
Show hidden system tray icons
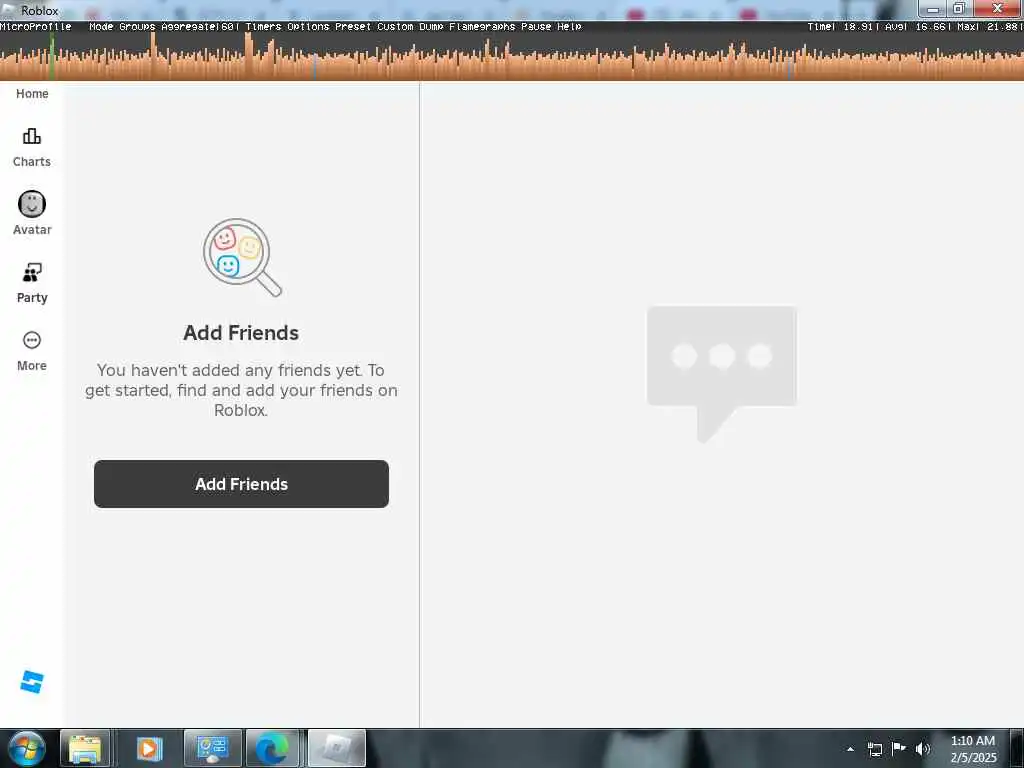point(850,749)
